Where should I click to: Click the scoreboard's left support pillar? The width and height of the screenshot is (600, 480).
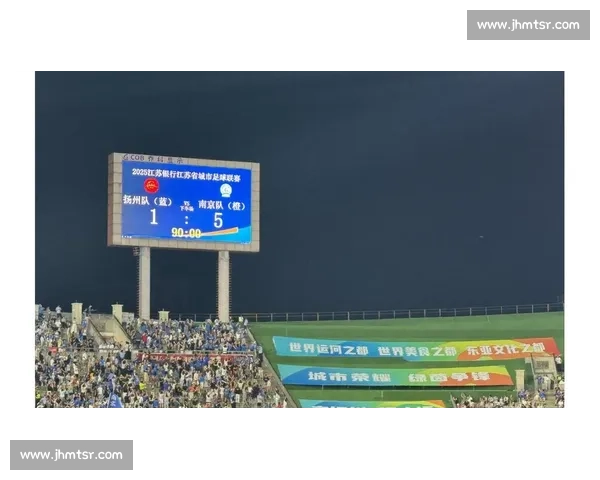(x=144, y=284)
